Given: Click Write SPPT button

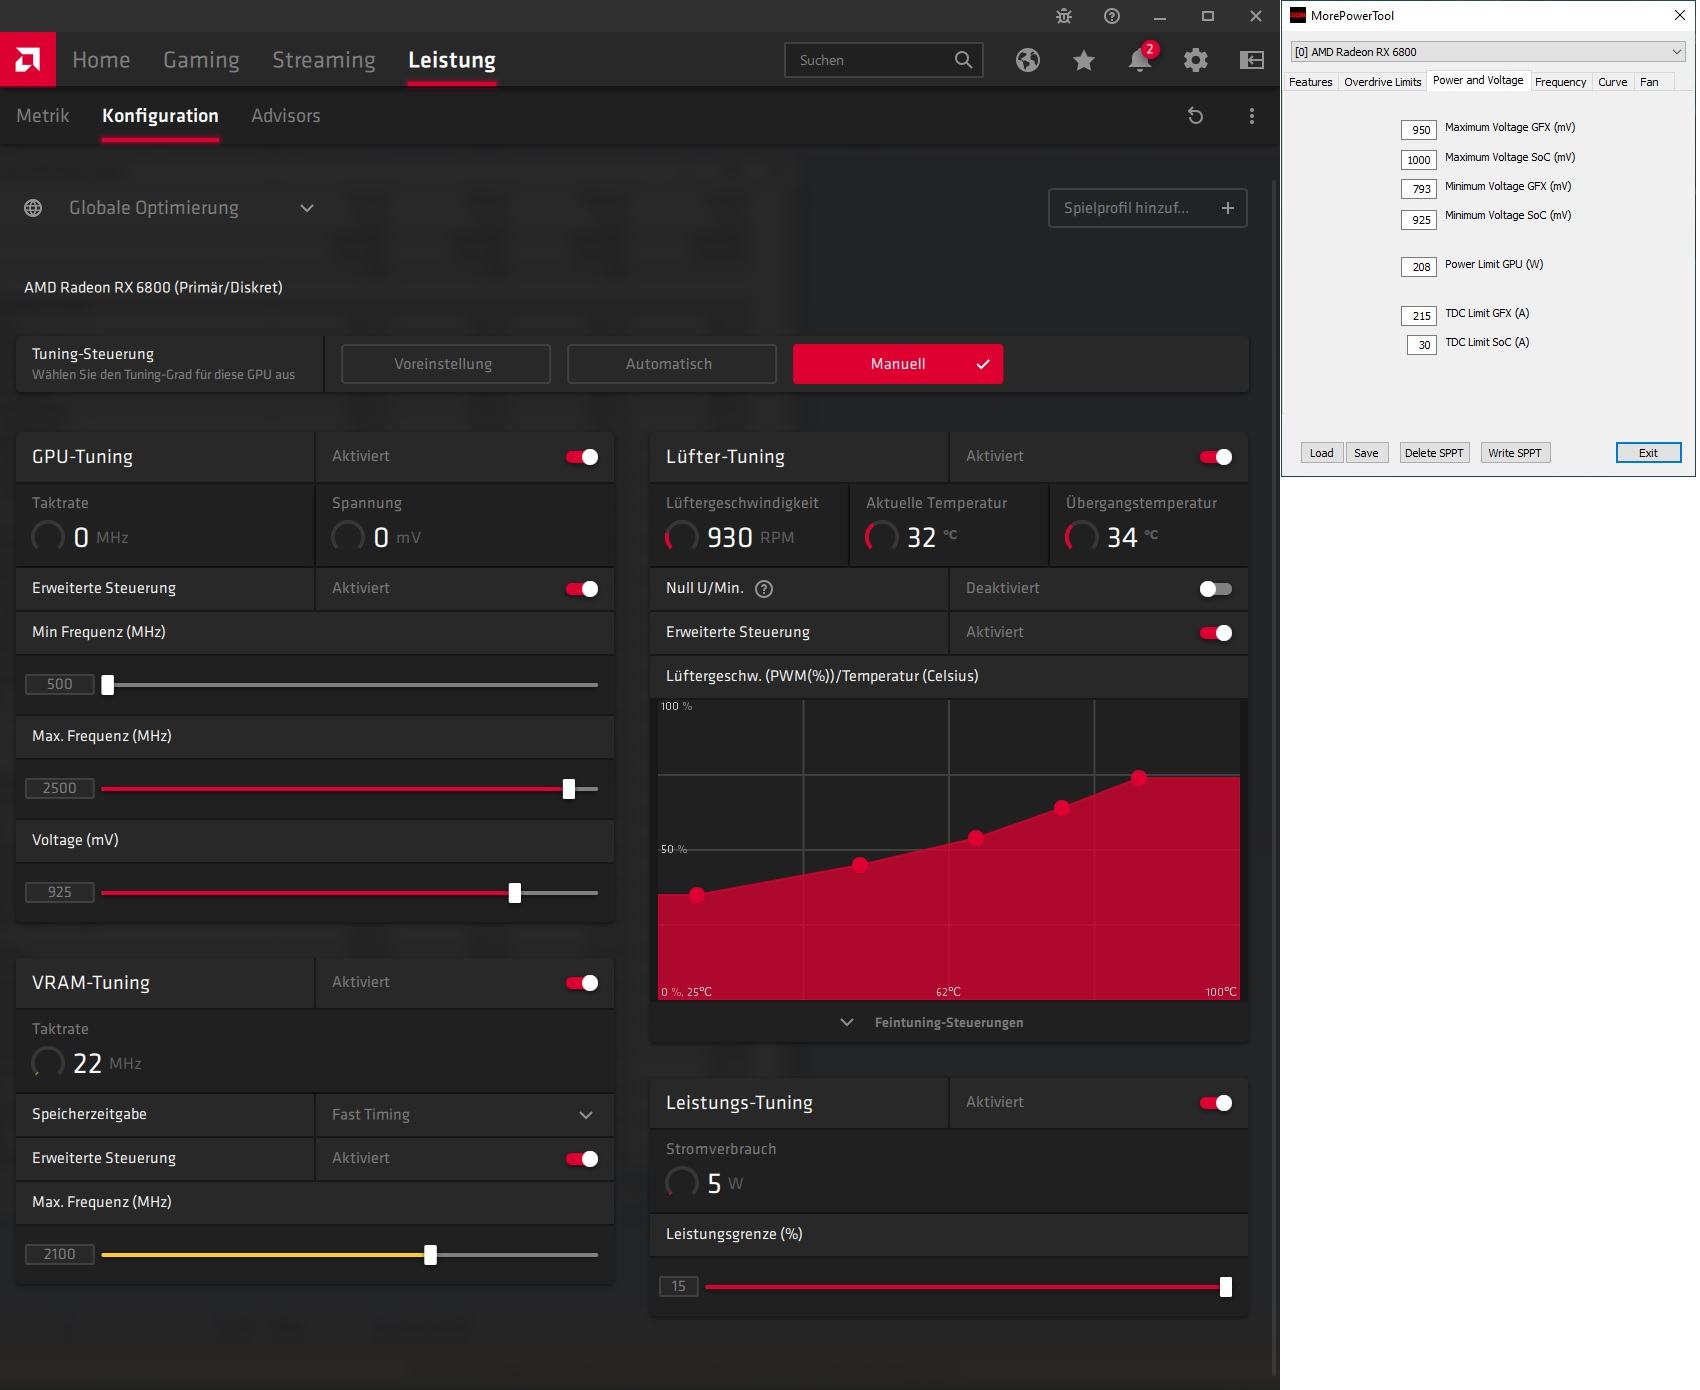Looking at the screenshot, I should [x=1514, y=453].
